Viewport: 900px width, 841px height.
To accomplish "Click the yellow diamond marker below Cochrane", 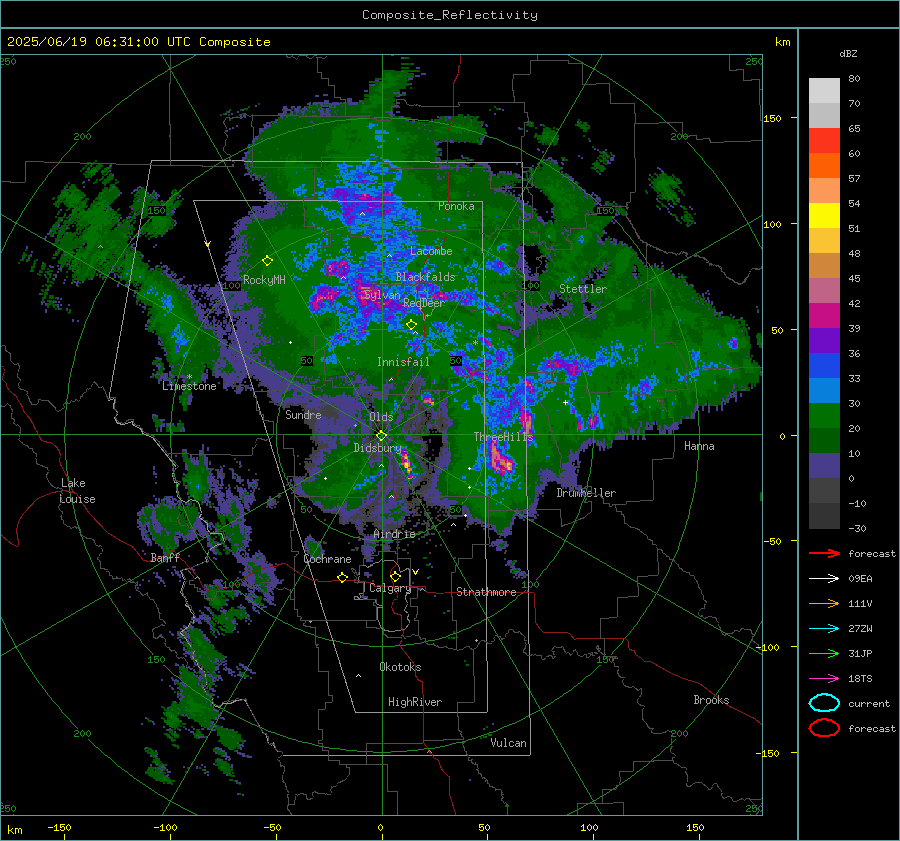I will pyautogui.click(x=343, y=578).
